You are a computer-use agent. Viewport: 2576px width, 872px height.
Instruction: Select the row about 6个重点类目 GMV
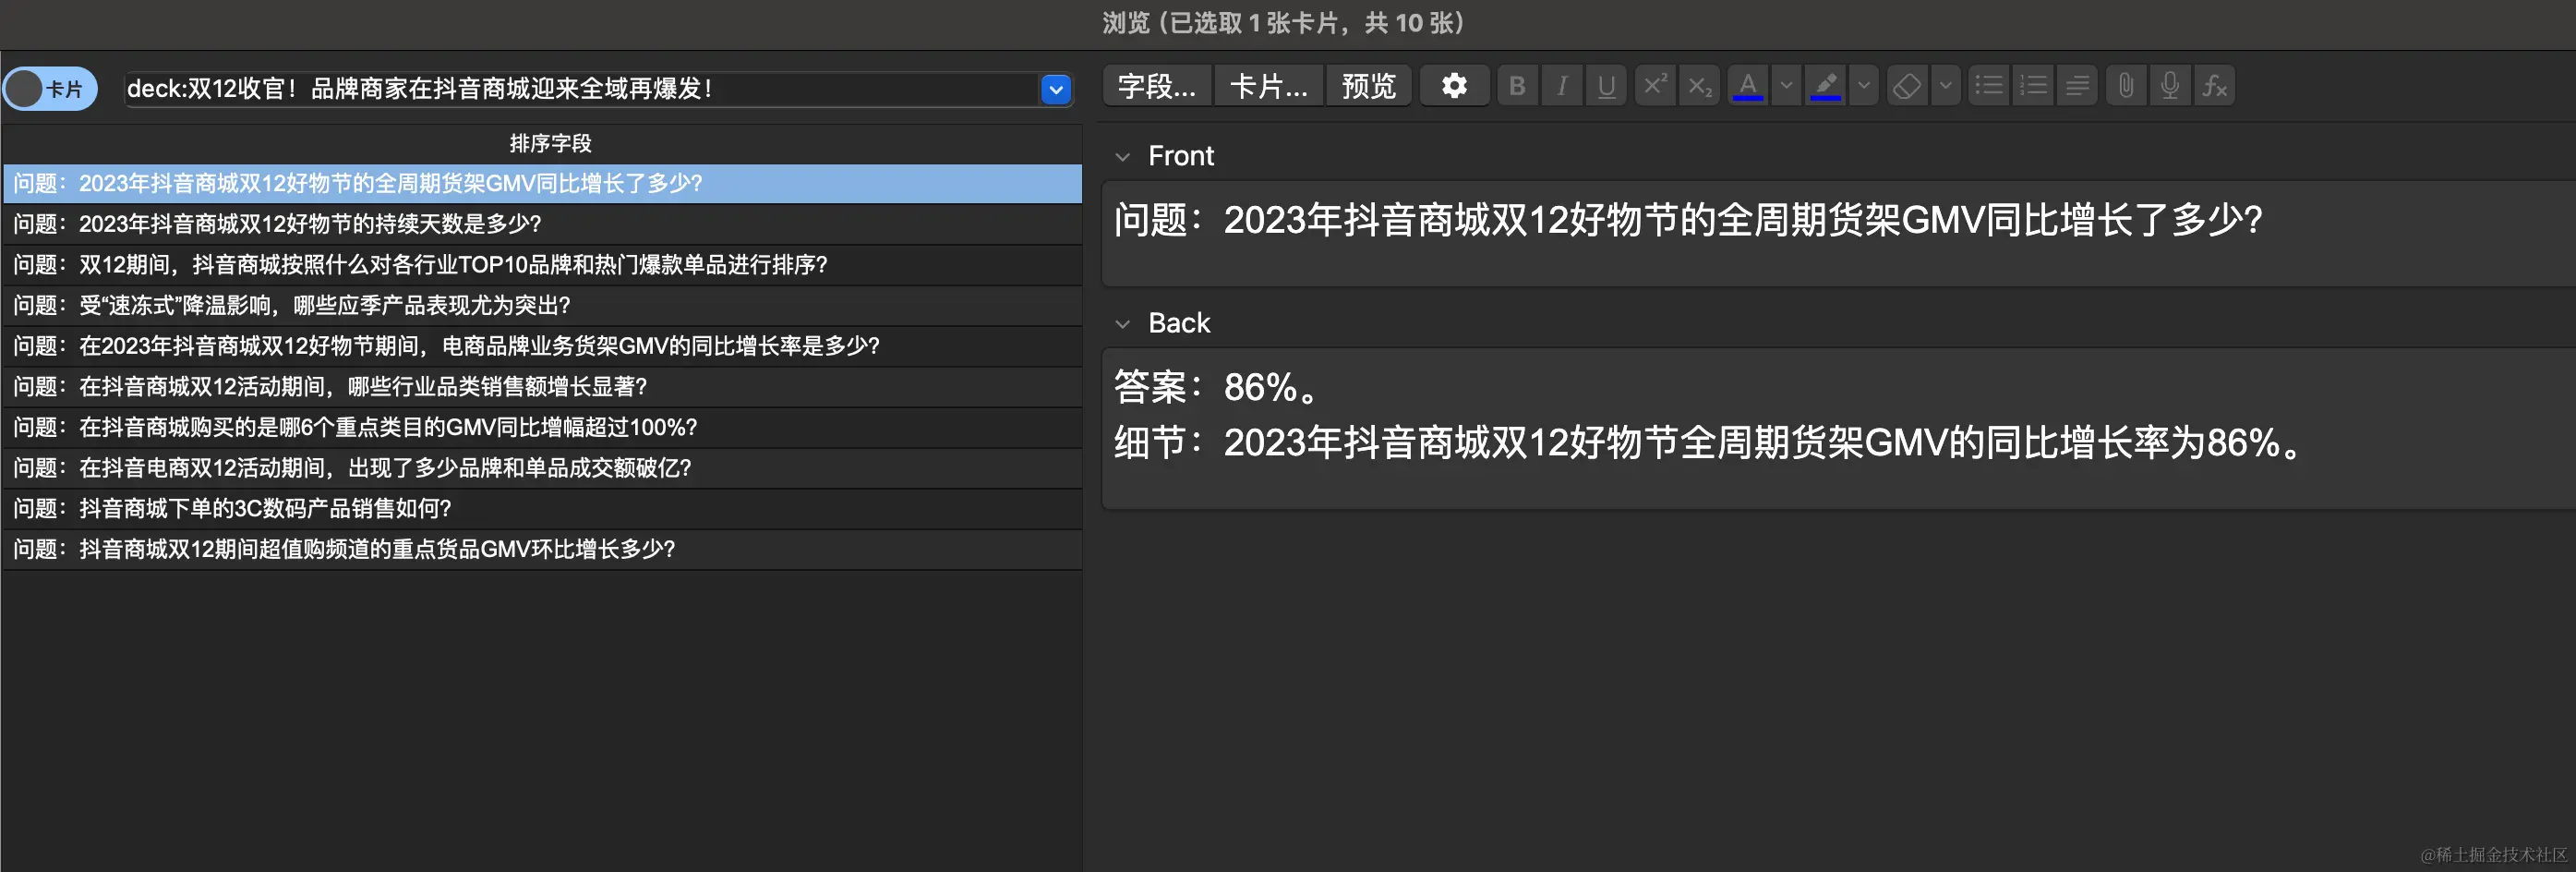click(543, 428)
